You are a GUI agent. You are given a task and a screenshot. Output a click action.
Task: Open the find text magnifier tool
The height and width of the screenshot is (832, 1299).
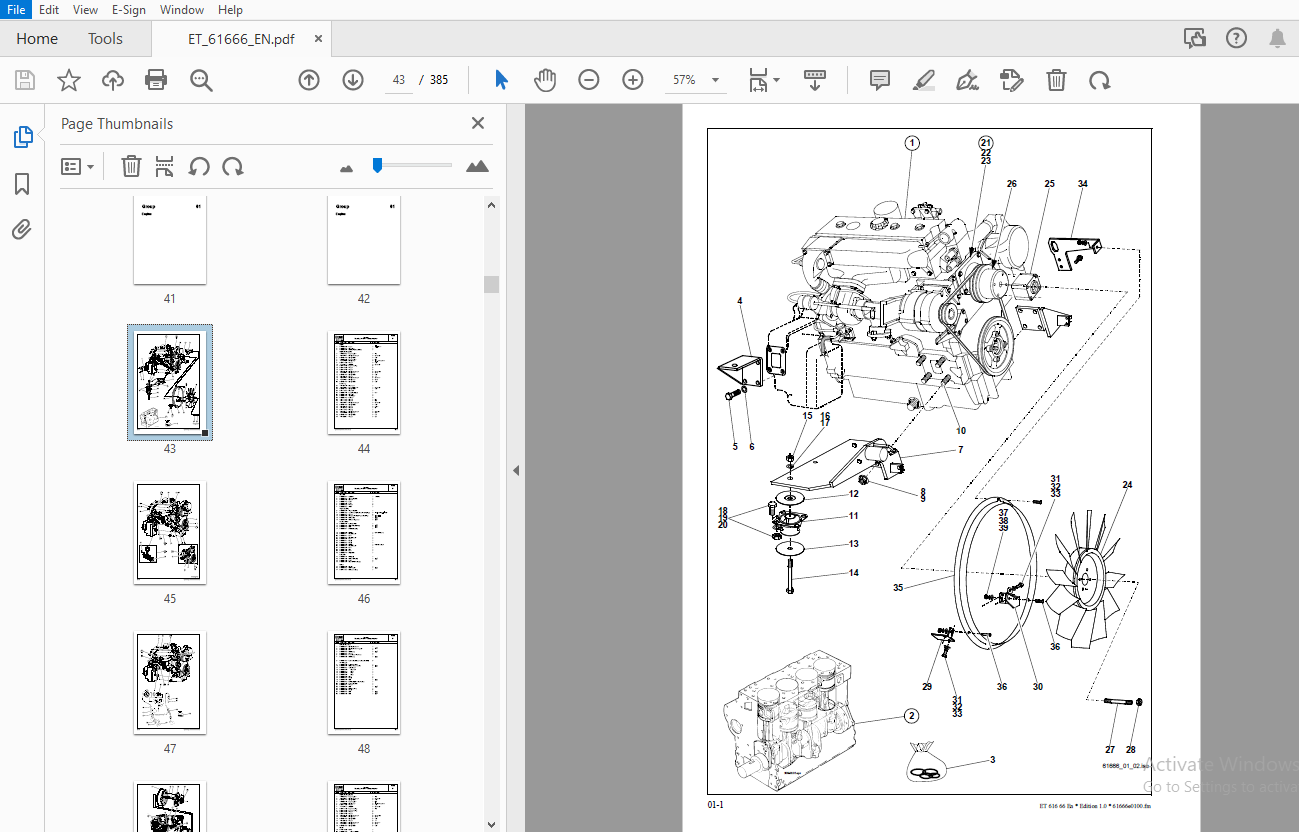click(x=201, y=80)
